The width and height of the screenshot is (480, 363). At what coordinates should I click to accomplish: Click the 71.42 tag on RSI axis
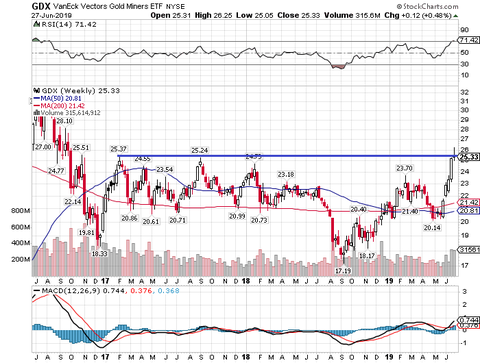click(469, 40)
